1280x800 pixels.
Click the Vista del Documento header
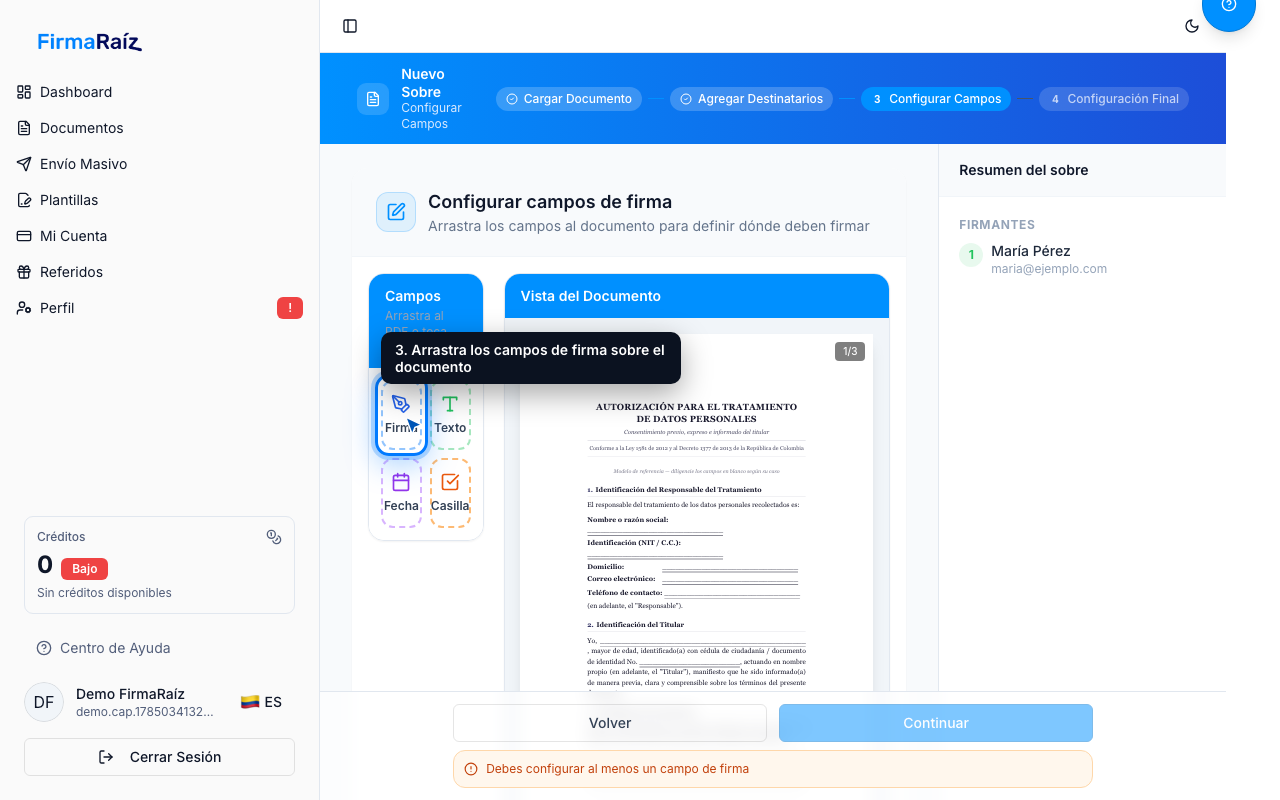coord(697,296)
